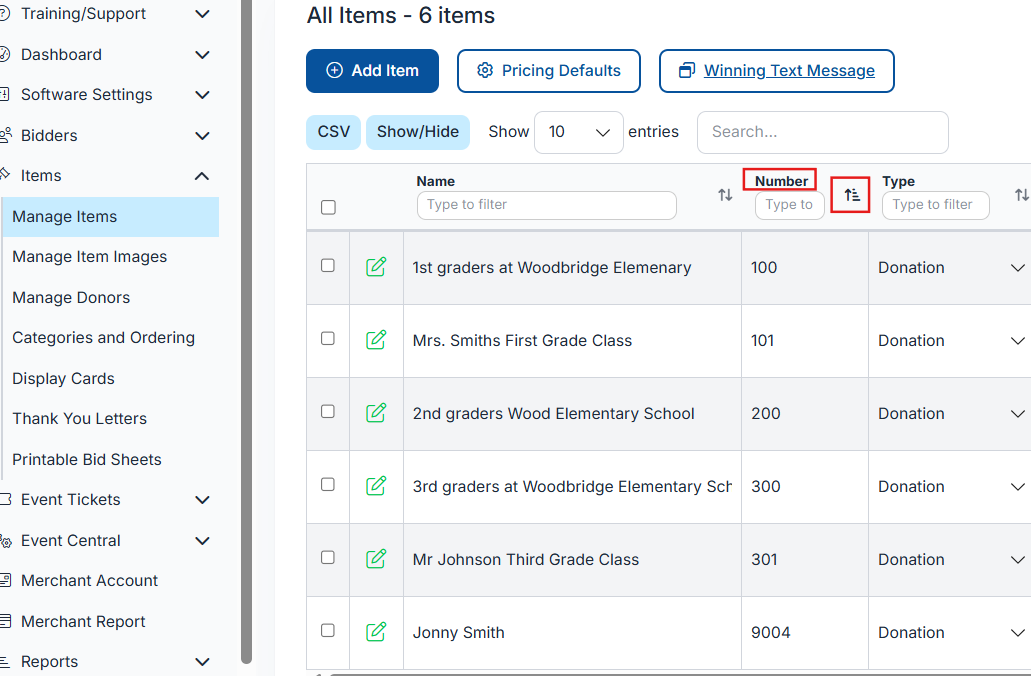1031x676 pixels.
Task: Tick the select-all checkbox in table header
Action: click(328, 208)
